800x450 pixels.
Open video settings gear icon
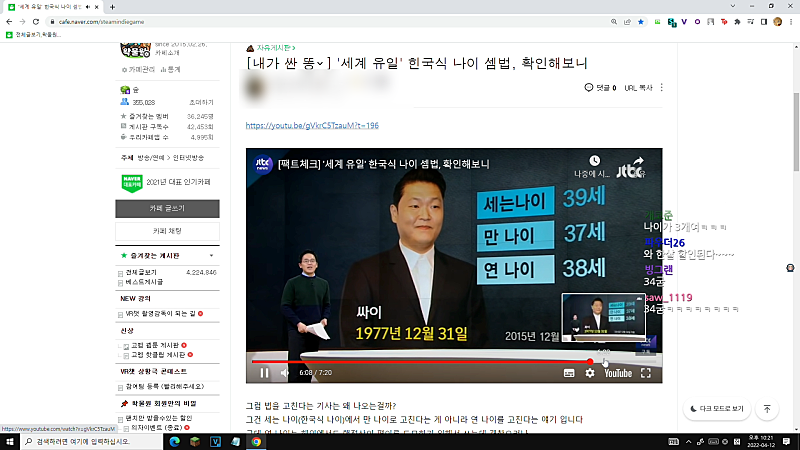(x=590, y=373)
